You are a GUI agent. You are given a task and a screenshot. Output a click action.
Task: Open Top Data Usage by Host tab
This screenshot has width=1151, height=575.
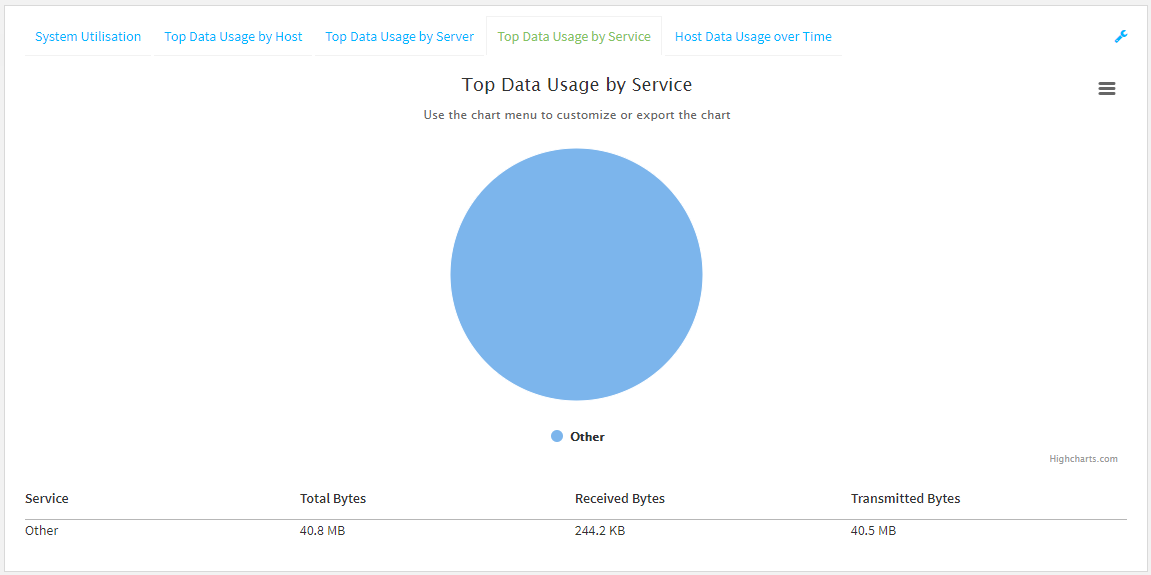233,37
